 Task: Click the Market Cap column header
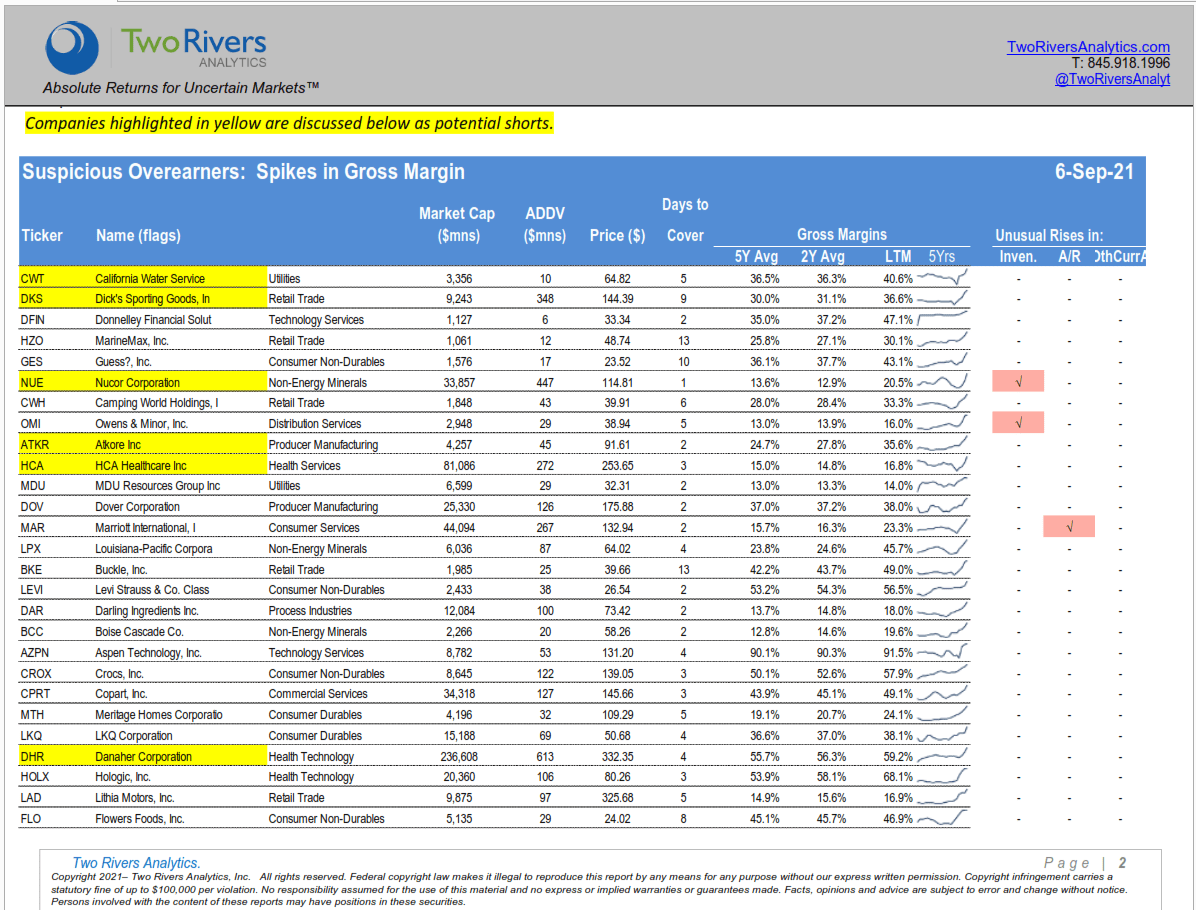[x=457, y=224]
